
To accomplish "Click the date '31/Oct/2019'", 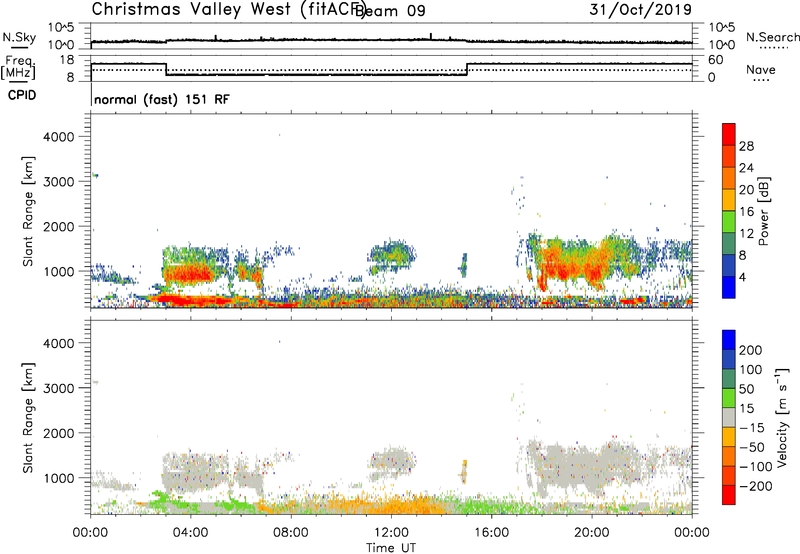I will 640,9.
